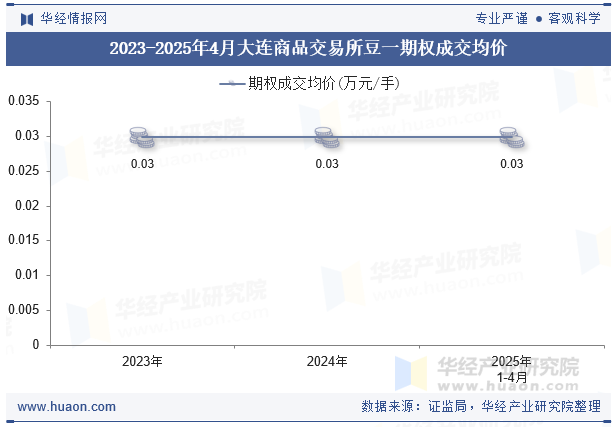Click the 2023年 x-axis label
The width and height of the screenshot is (615, 427).
tap(142, 361)
